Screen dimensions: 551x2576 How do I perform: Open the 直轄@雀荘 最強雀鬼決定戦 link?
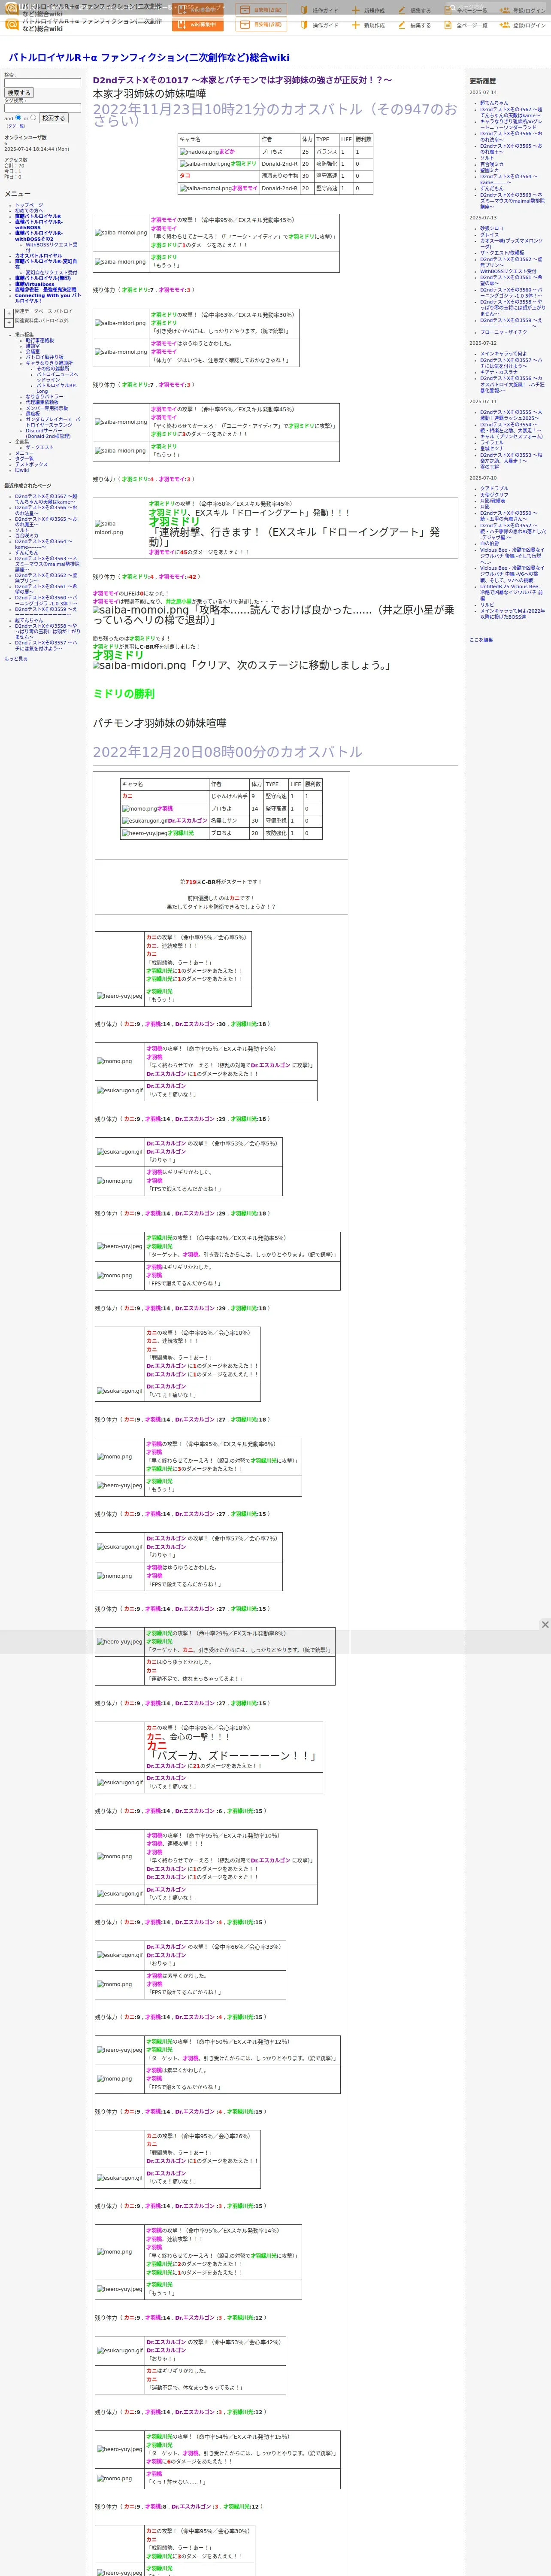coord(45,290)
